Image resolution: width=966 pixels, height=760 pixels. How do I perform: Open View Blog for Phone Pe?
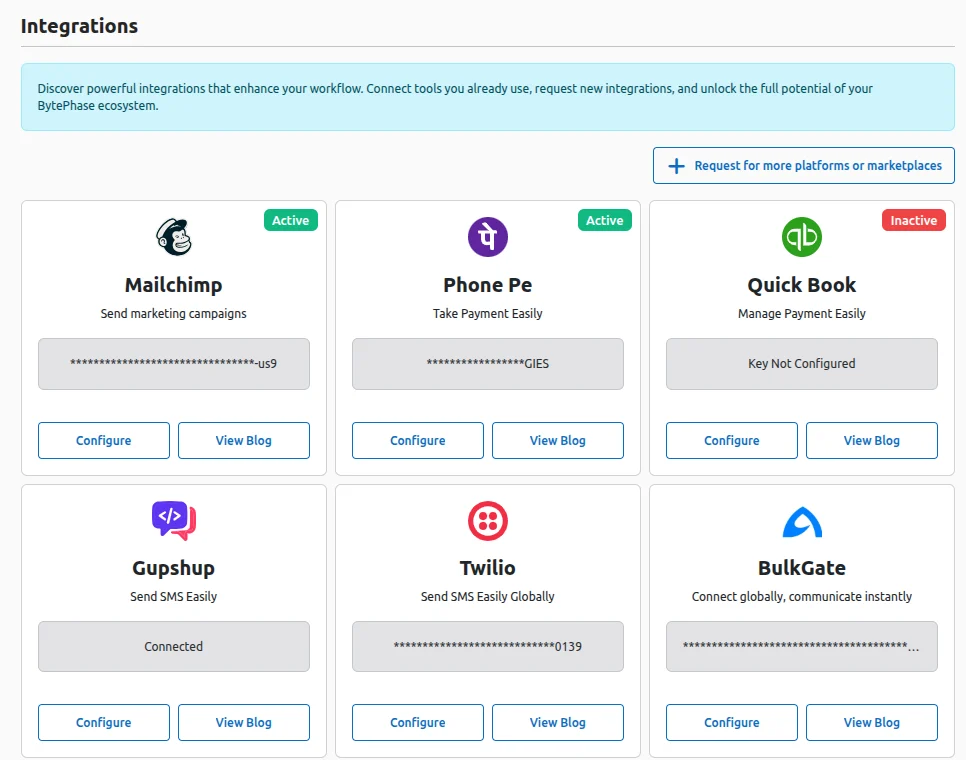[x=558, y=440]
